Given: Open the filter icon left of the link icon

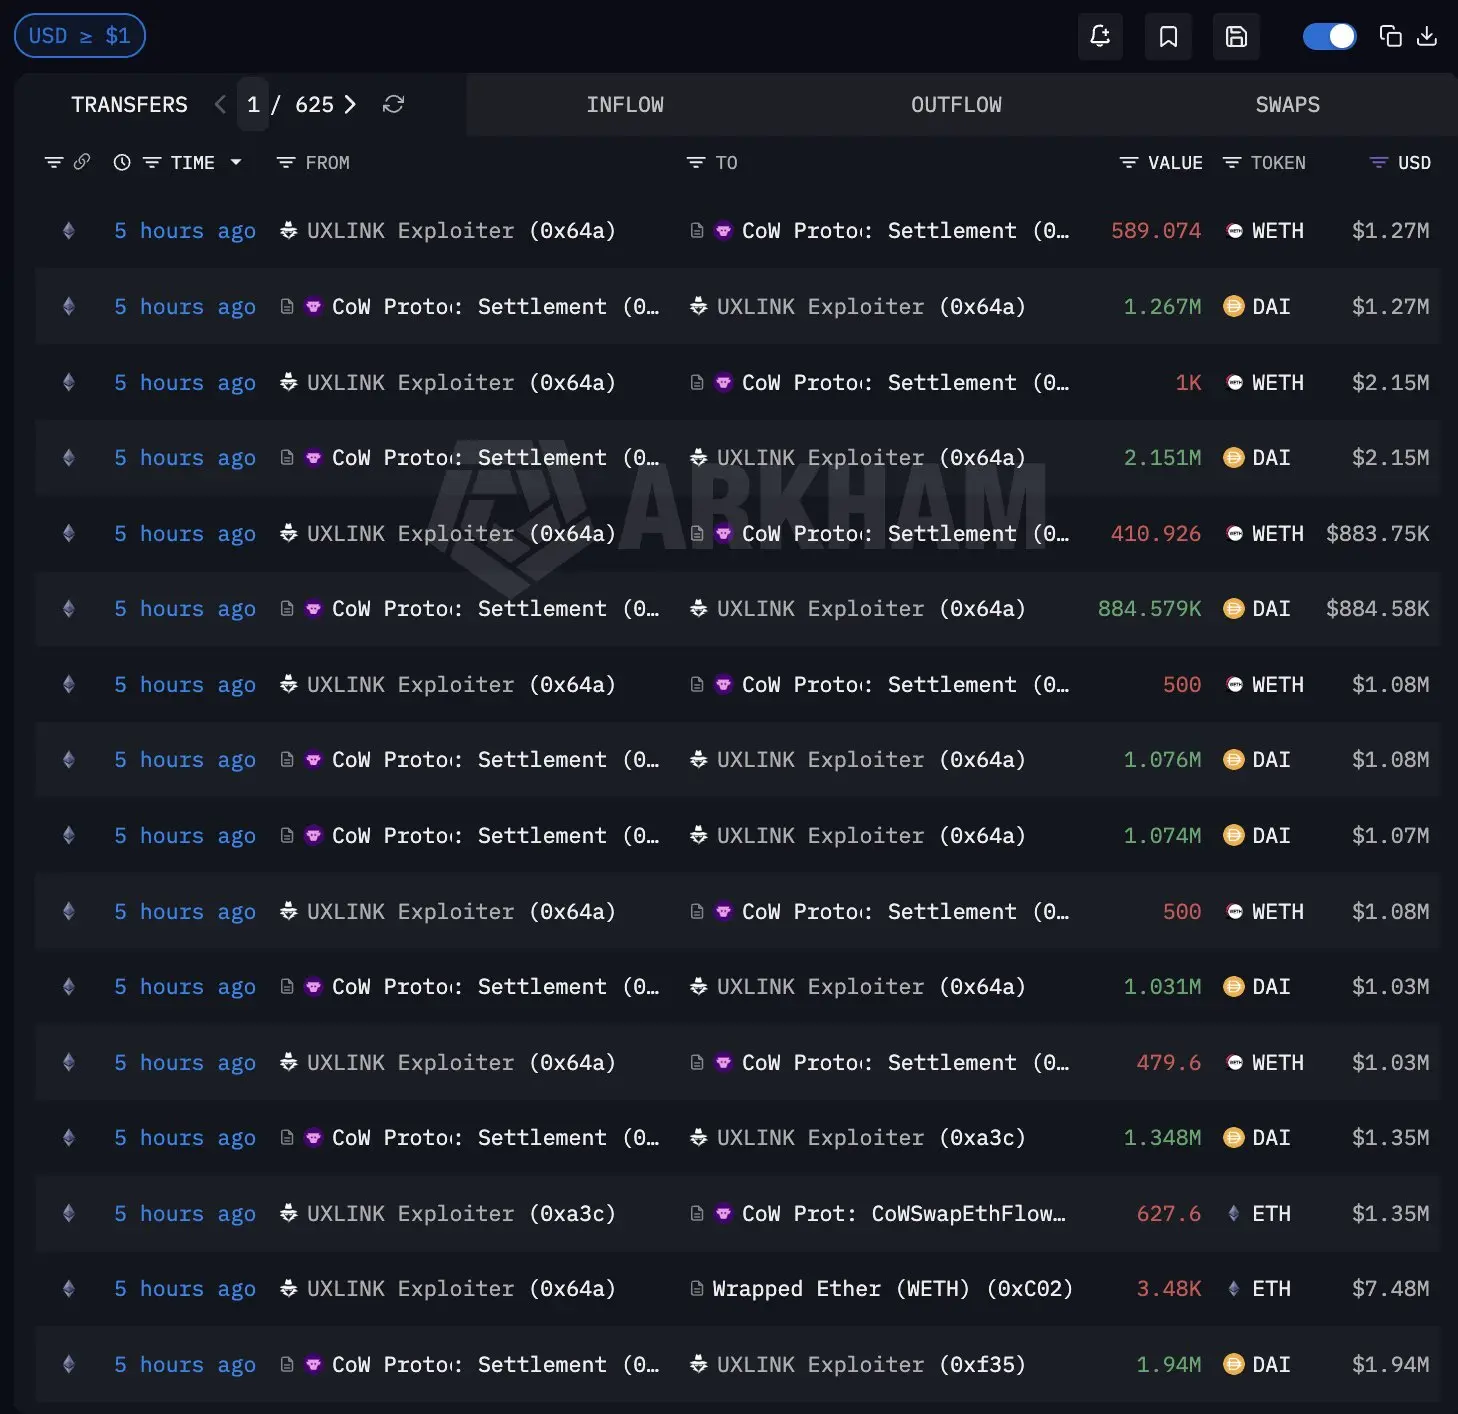Looking at the screenshot, I should (x=54, y=162).
